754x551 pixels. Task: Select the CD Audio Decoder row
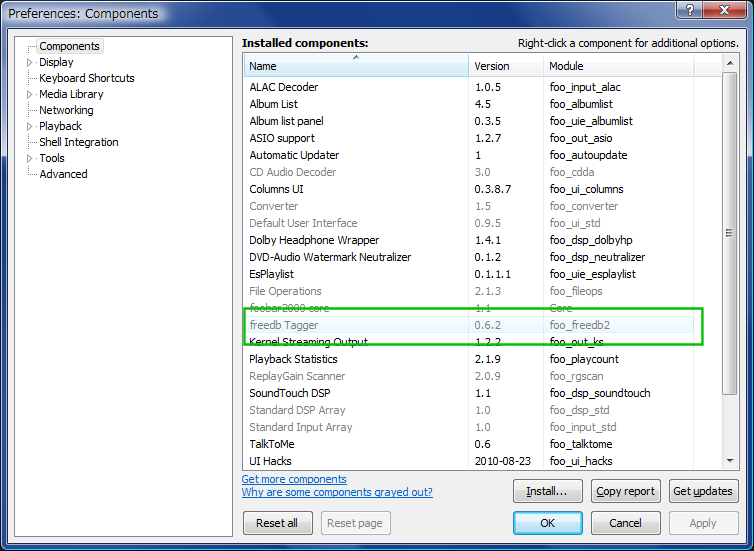pyautogui.click(x=469, y=172)
